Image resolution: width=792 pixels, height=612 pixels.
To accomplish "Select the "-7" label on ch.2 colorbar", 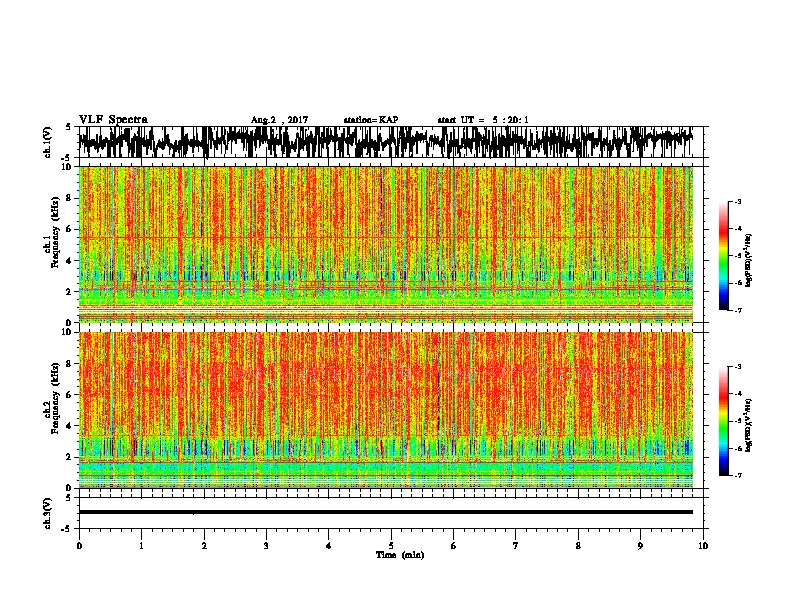I will 737,475.
